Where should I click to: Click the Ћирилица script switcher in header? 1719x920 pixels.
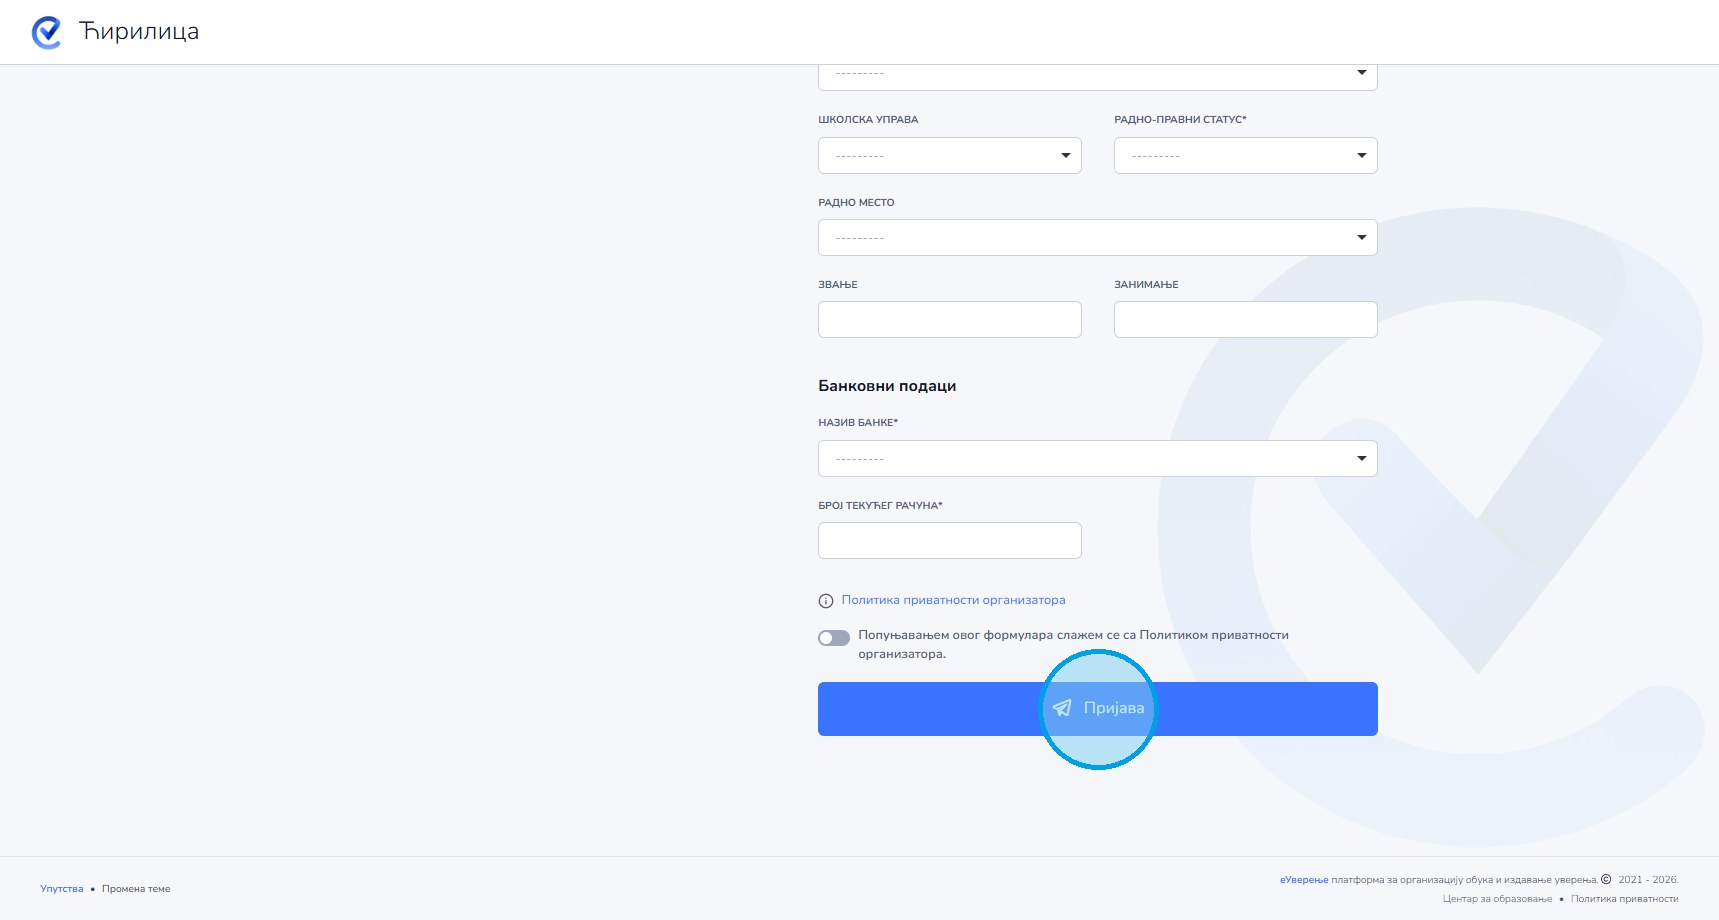tap(139, 32)
